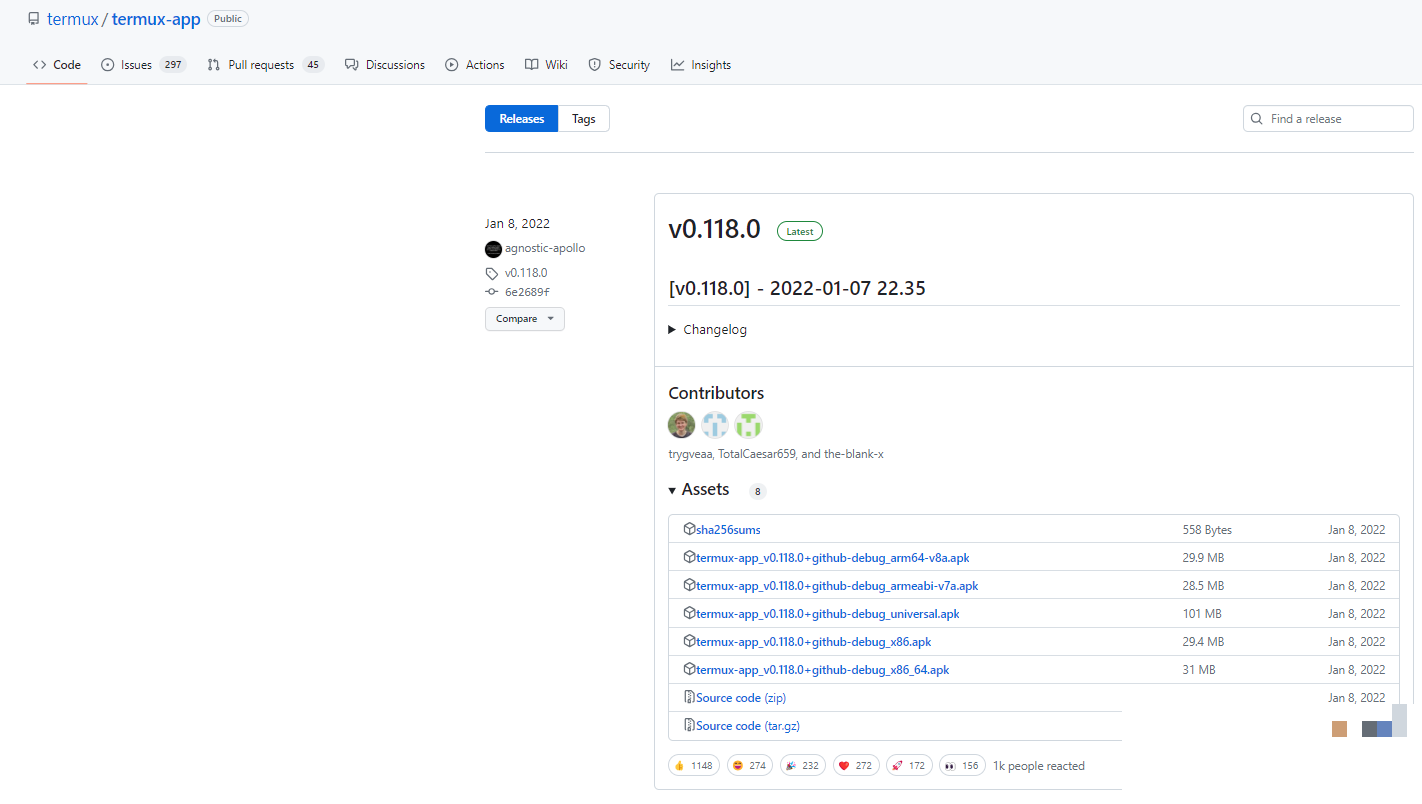The height and width of the screenshot is (804, 1422).
Task: Download the sha256sums file
Action: (x=728, y=530)
